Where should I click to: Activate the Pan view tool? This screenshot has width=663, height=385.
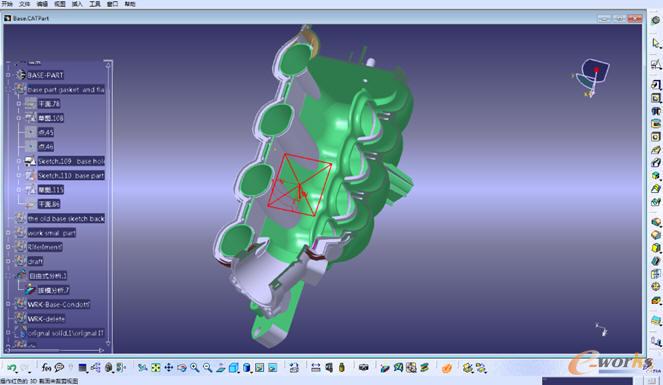click(169, 368)
